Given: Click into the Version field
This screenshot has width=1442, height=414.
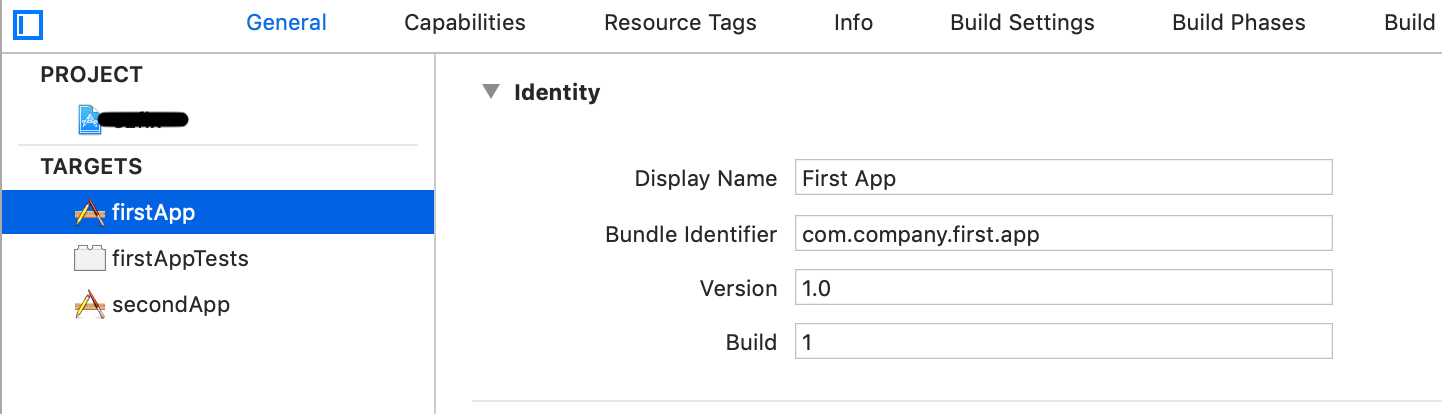Looking at the screenshot, I should click(1063, 288).
